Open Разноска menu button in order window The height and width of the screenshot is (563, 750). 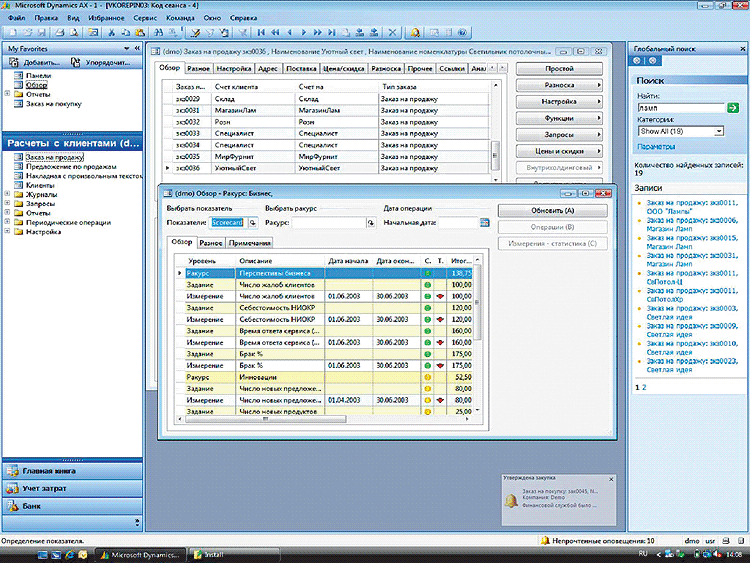pos(559,85)
